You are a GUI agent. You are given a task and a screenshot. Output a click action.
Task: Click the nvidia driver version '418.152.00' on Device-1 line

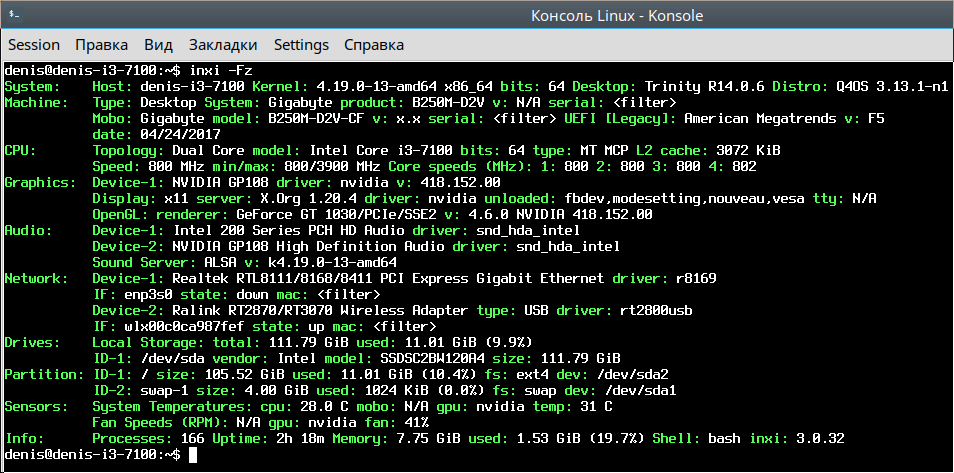[x=460, y=182]
